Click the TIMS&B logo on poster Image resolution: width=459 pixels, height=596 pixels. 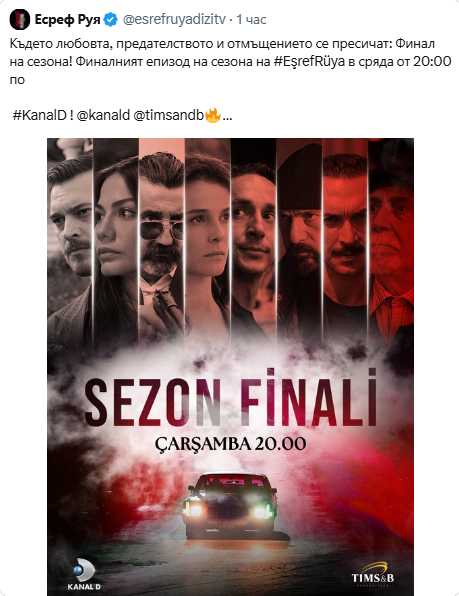point(373,573)
